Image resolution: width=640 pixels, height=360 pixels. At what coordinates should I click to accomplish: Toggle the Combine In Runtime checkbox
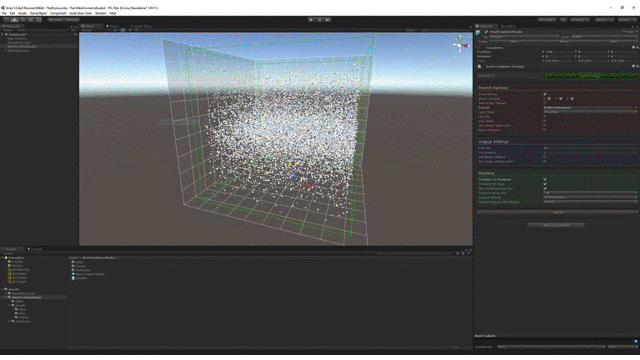(545, 180)
